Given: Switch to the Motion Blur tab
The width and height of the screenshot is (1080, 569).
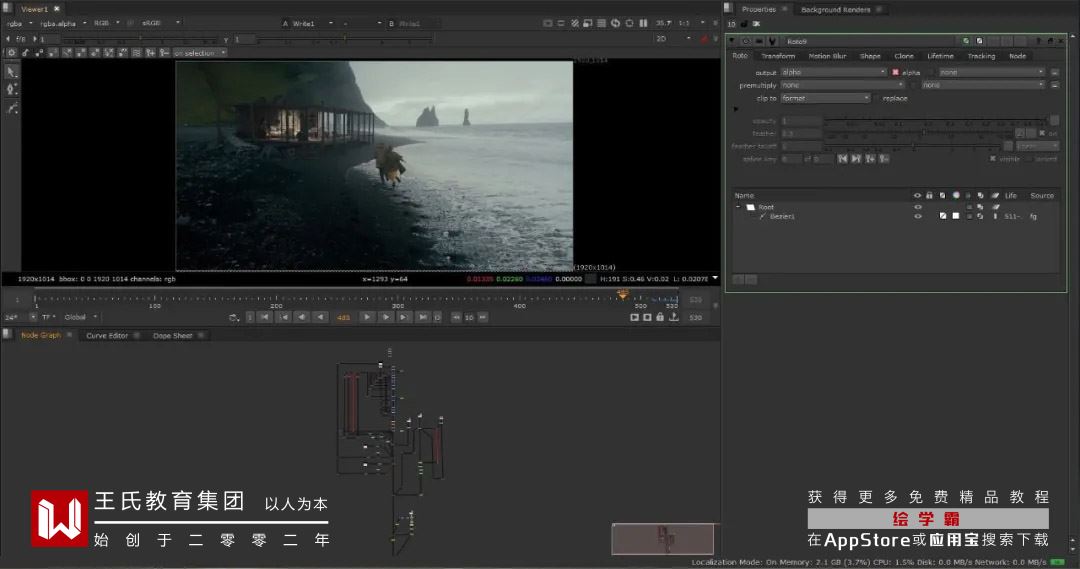Looking at the screenshot, I should pyautogui.click(x=827, y=56).
